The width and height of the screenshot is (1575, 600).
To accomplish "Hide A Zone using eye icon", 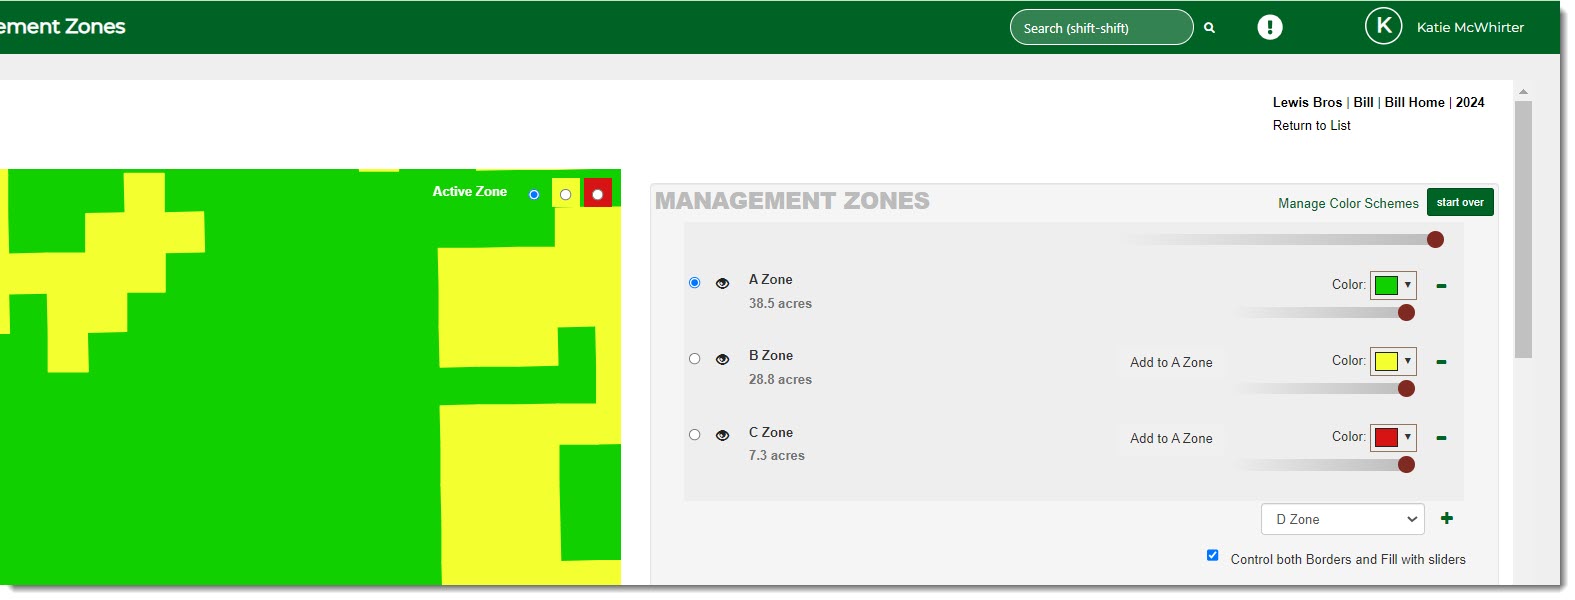I will click(722, 283).
